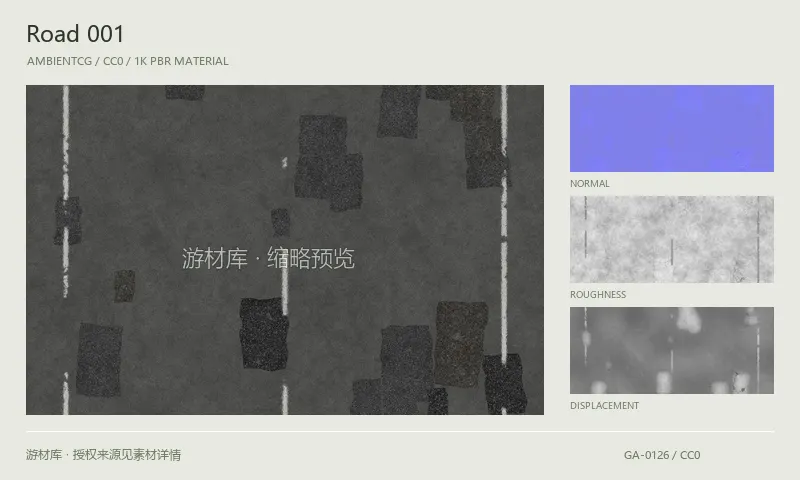The height and width of the screenshot is (480, 800).
Task: Click the 'DISPLACEMENT' label
Action: pyautogui.click(x=605, y=406)
